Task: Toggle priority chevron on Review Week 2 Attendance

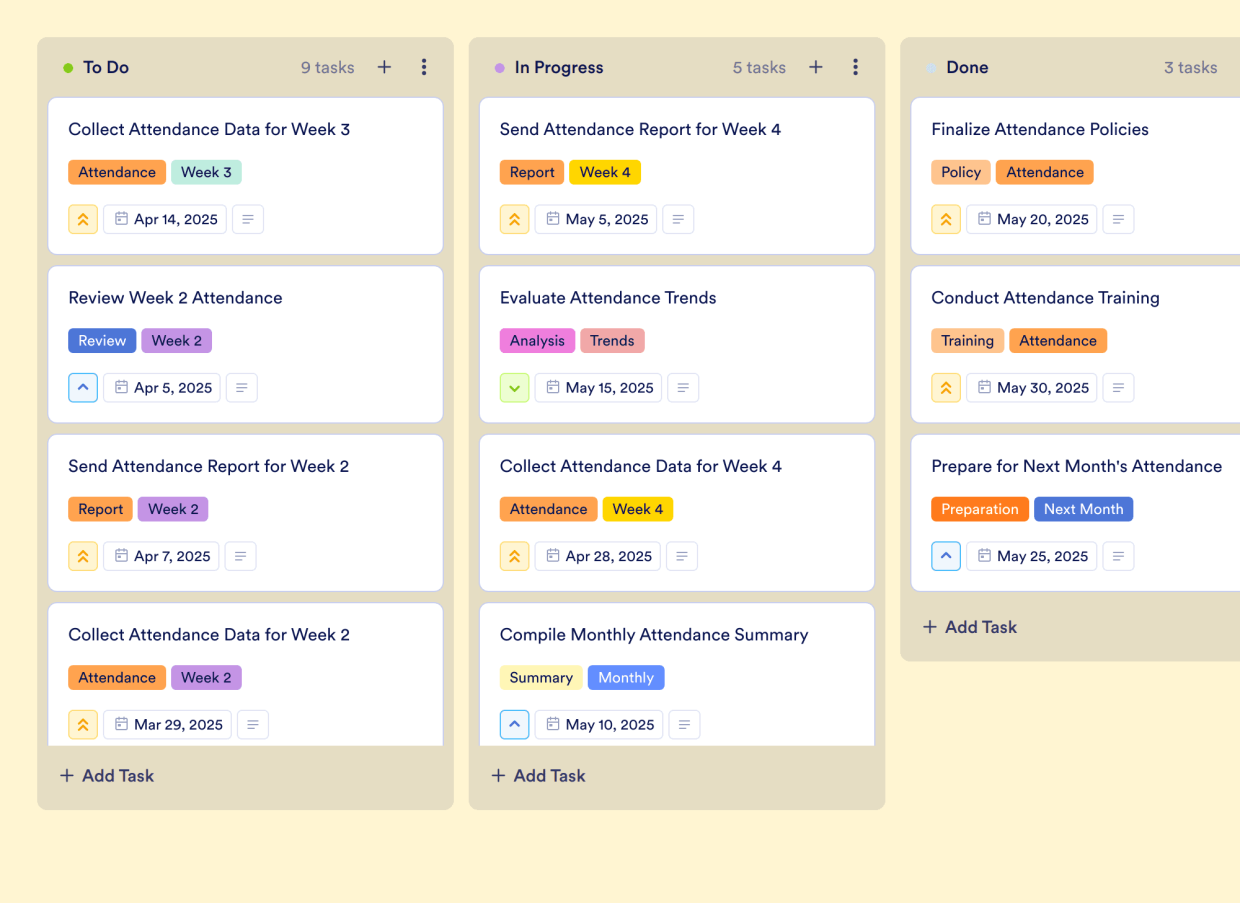Action: (83, 387)
